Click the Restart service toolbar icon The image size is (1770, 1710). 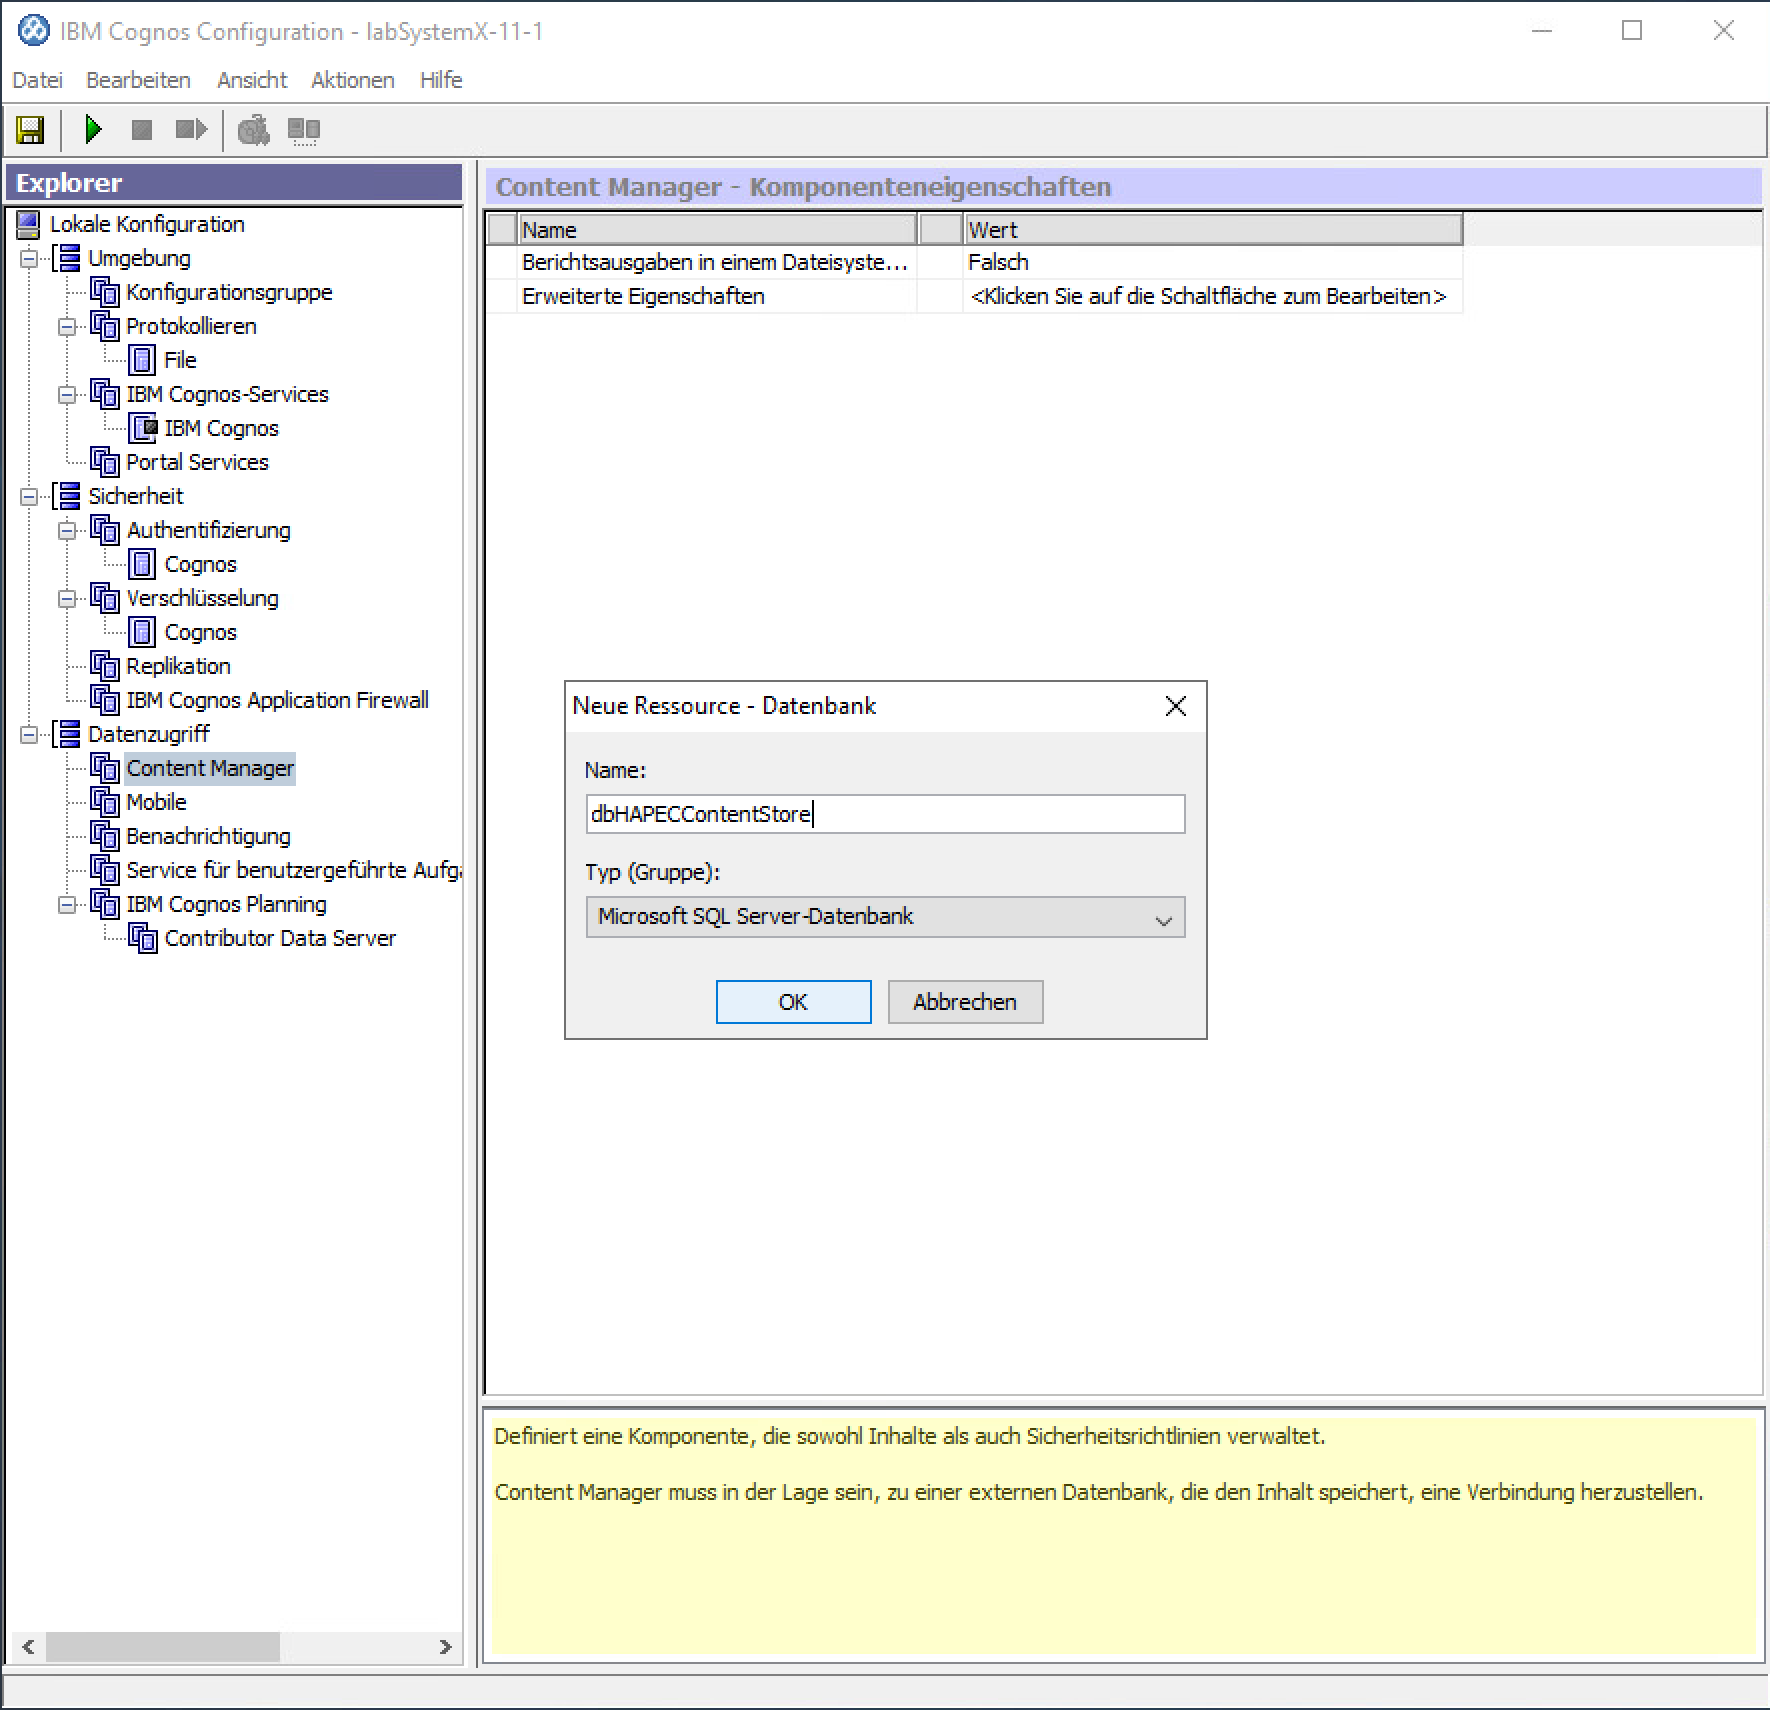pos(190,130)
